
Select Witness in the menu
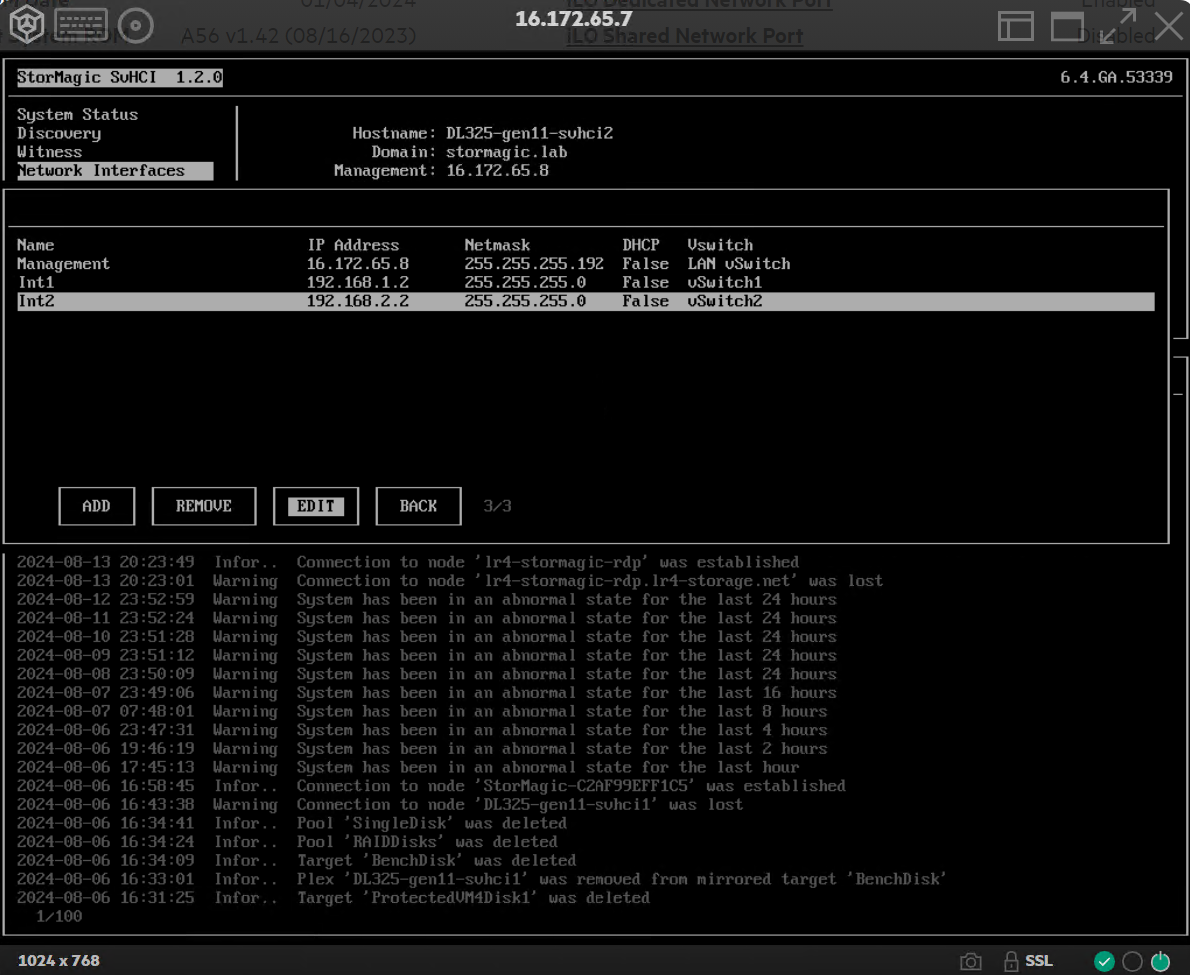pos(49,152)
